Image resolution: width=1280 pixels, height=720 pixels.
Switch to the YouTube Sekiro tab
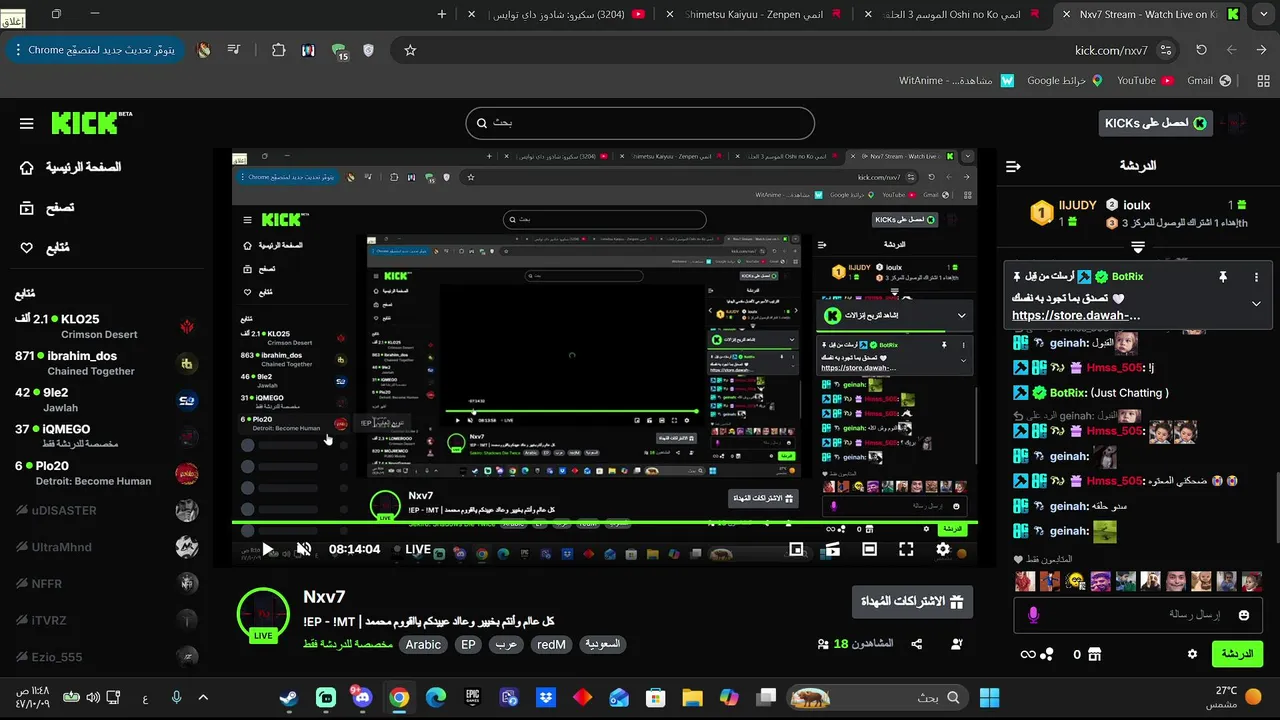[x=555, y=14]
